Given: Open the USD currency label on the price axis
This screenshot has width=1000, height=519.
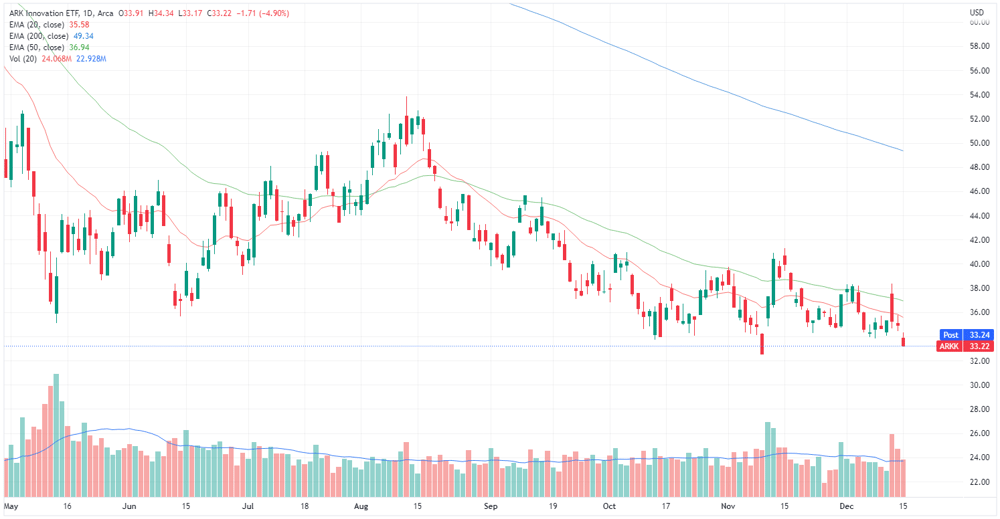Looking at the screenshot, I should tap(976, 12).
